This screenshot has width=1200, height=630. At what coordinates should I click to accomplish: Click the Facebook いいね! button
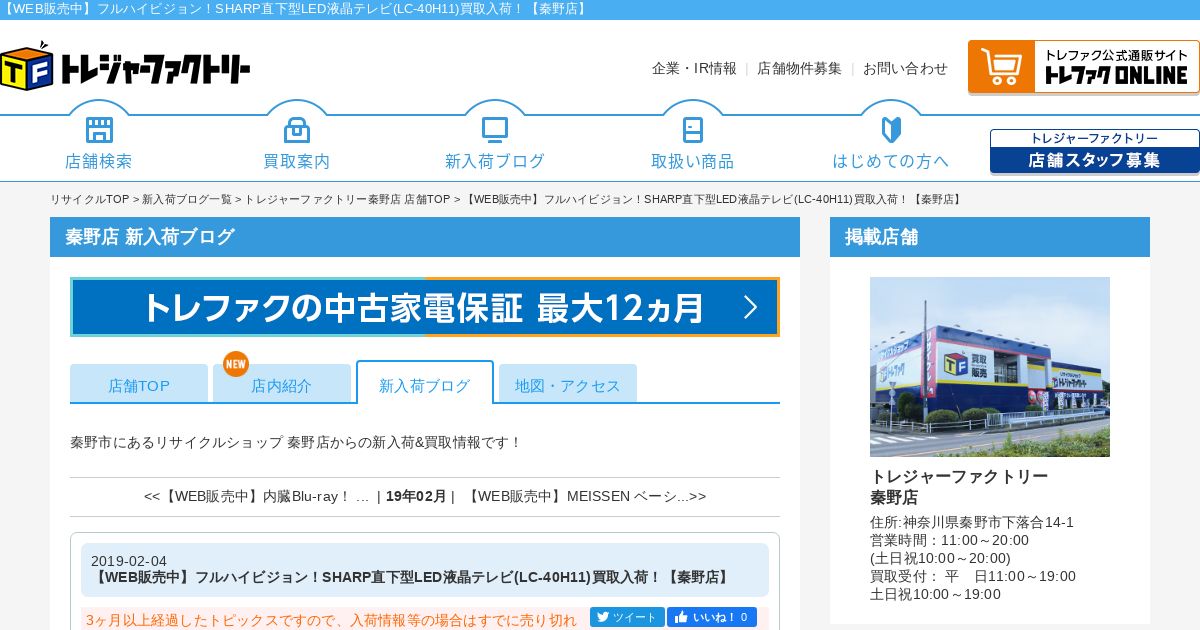(x=712, y=617)
